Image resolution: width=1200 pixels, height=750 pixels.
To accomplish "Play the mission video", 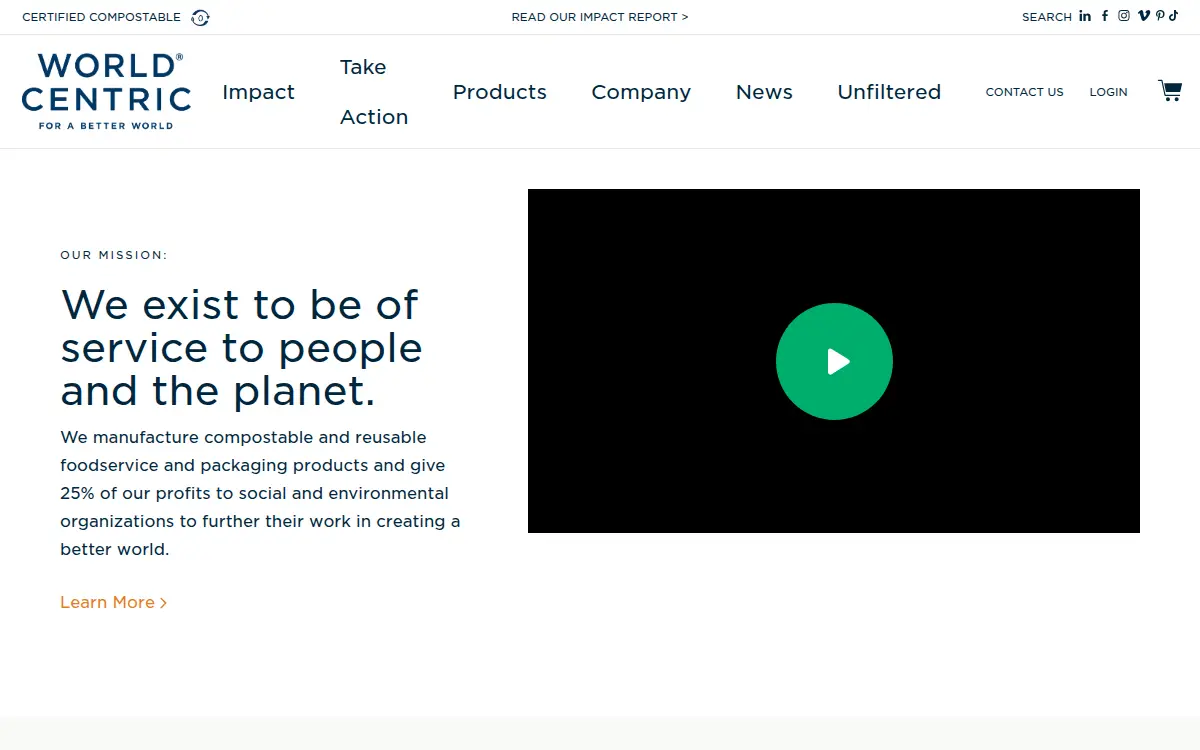I will 834,361.
